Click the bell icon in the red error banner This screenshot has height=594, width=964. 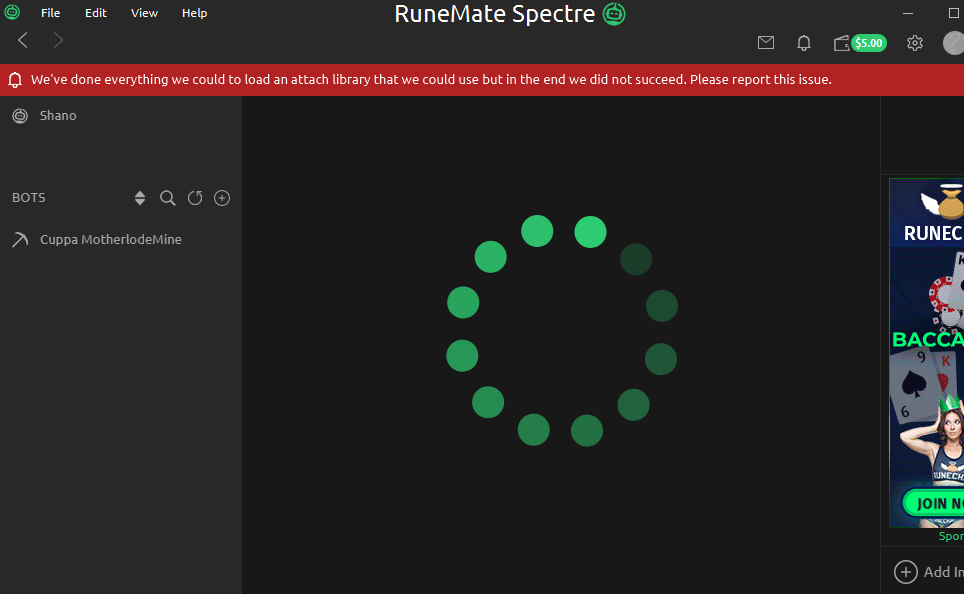[15, 80]
